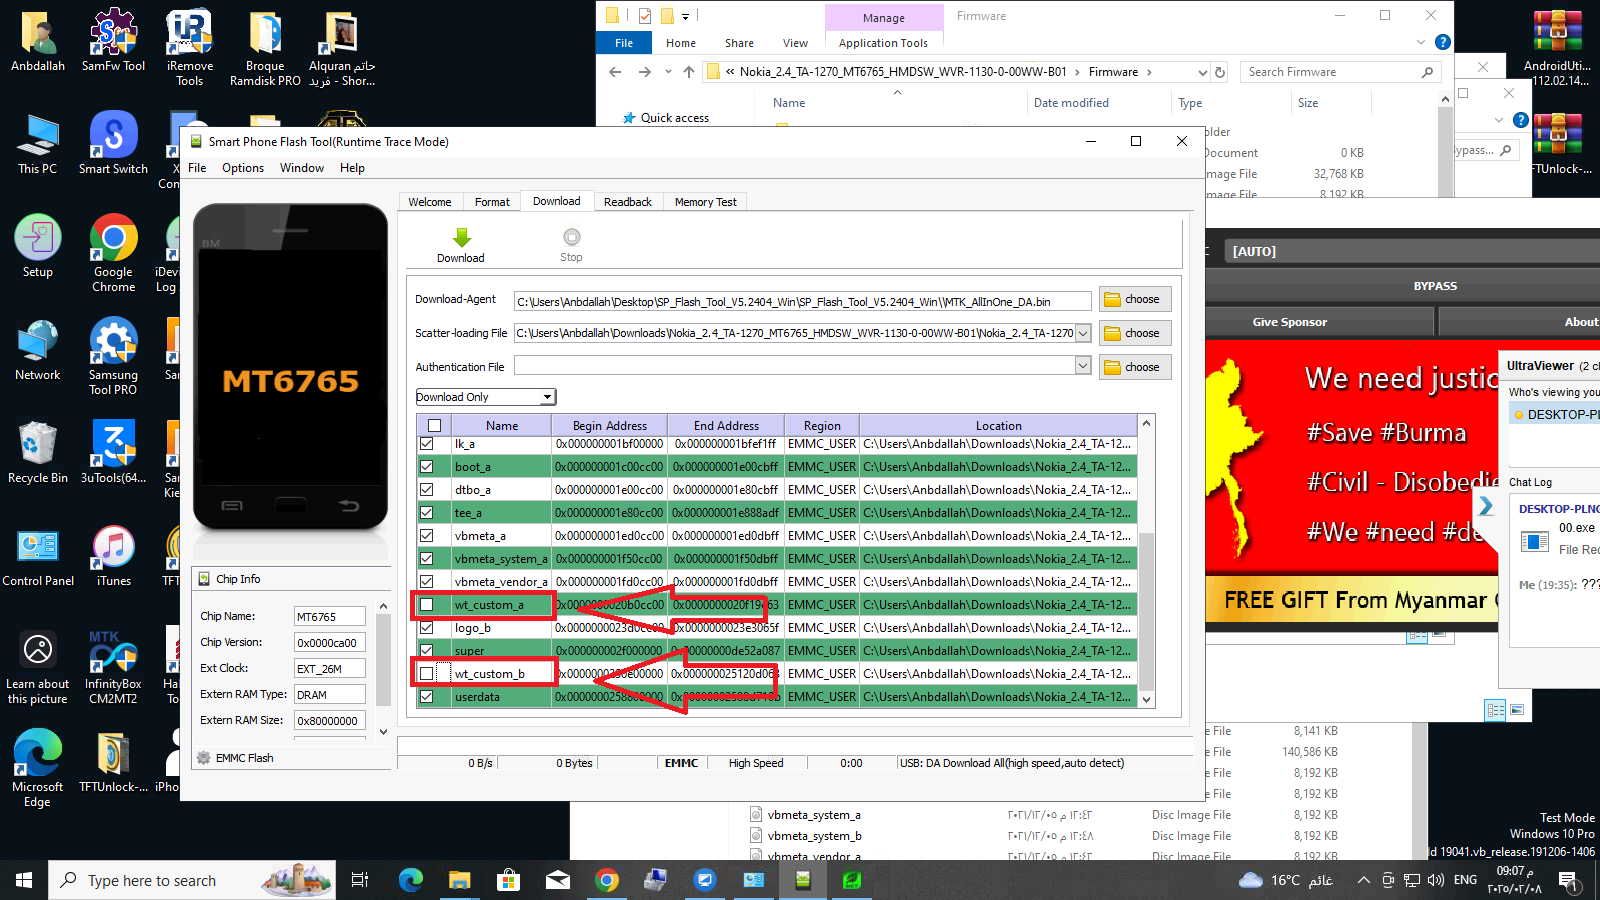1600x900 pixels.
Task: Click the green Download arrow icon
Action: click(461, 238)
